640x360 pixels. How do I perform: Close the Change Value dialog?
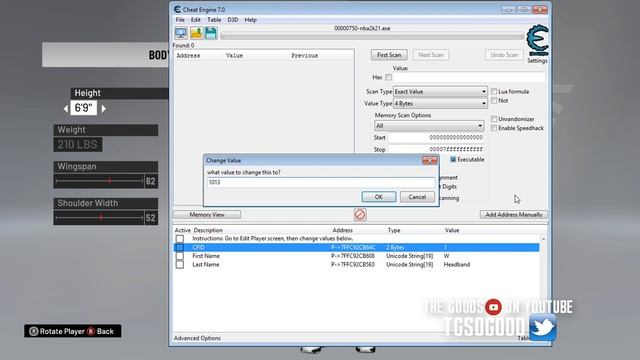pos(429,160)
